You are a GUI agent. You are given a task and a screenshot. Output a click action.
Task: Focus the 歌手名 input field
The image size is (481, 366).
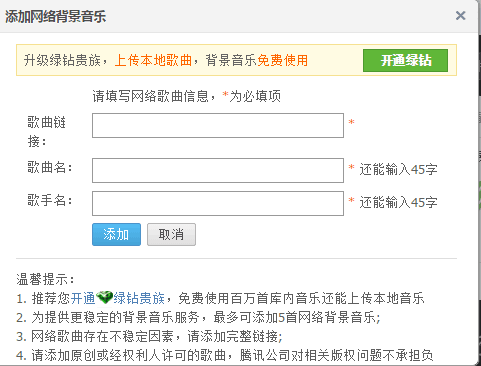(x=218, y=203)
